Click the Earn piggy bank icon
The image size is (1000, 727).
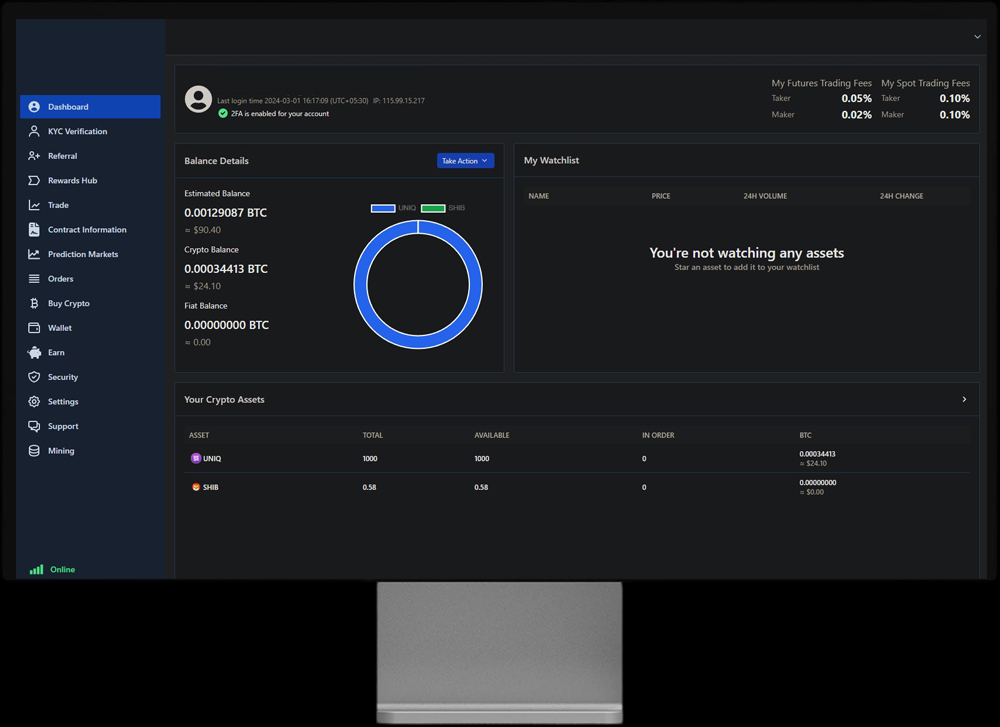click(x=34, y=352)
